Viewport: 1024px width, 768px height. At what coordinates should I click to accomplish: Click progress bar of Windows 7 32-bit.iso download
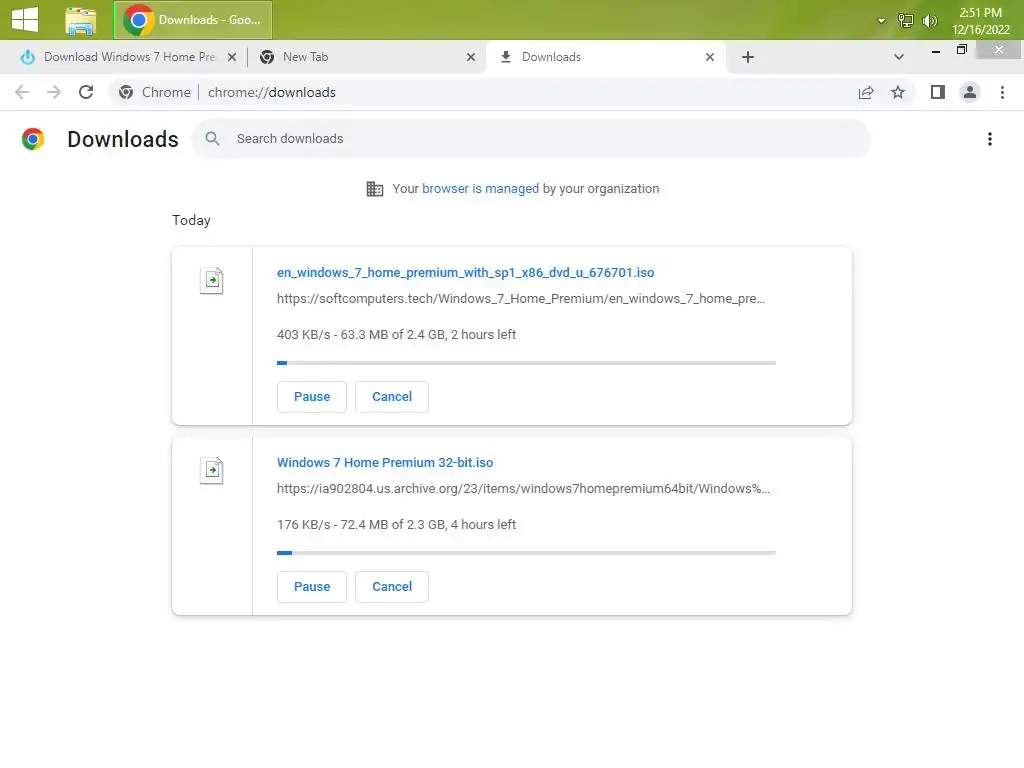coord(526,552)
